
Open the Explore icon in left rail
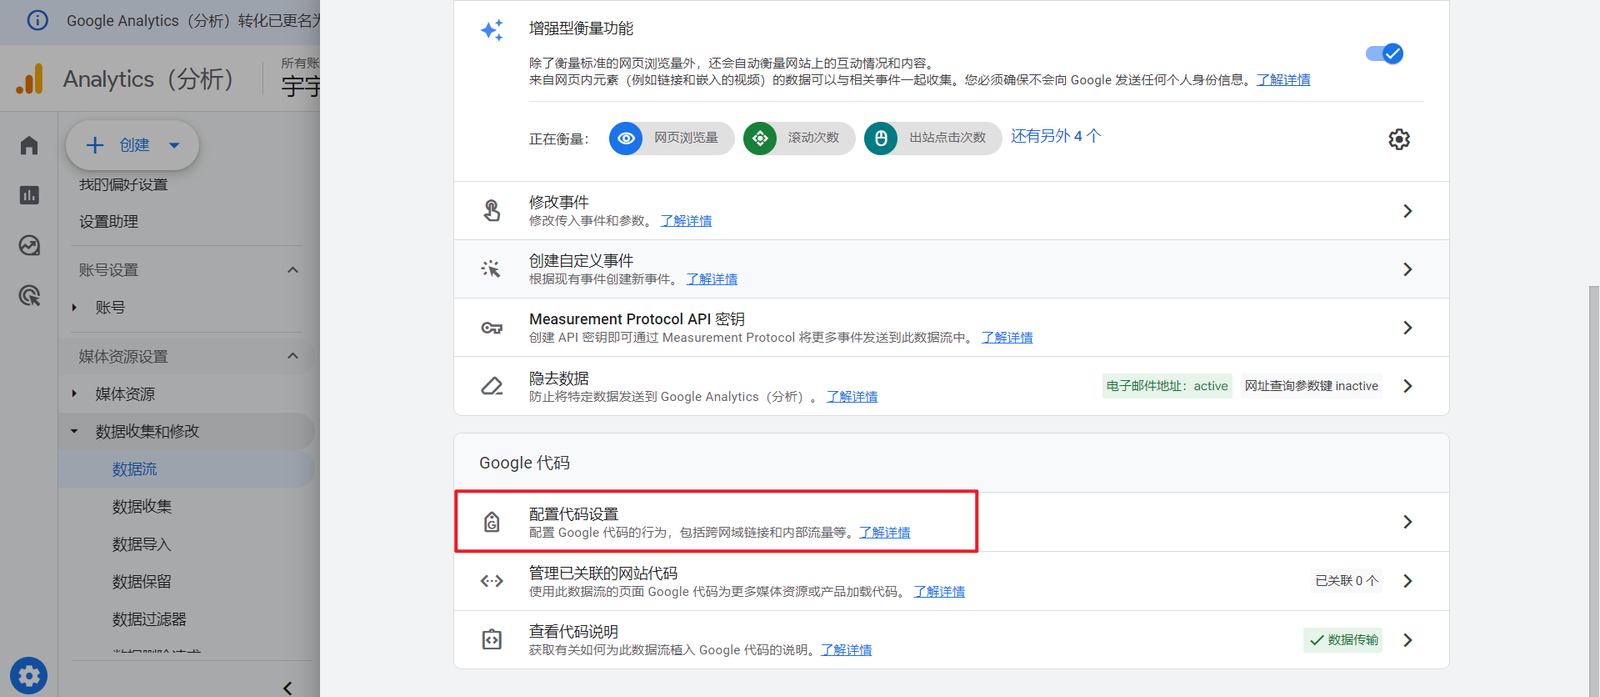pos(29,245)
